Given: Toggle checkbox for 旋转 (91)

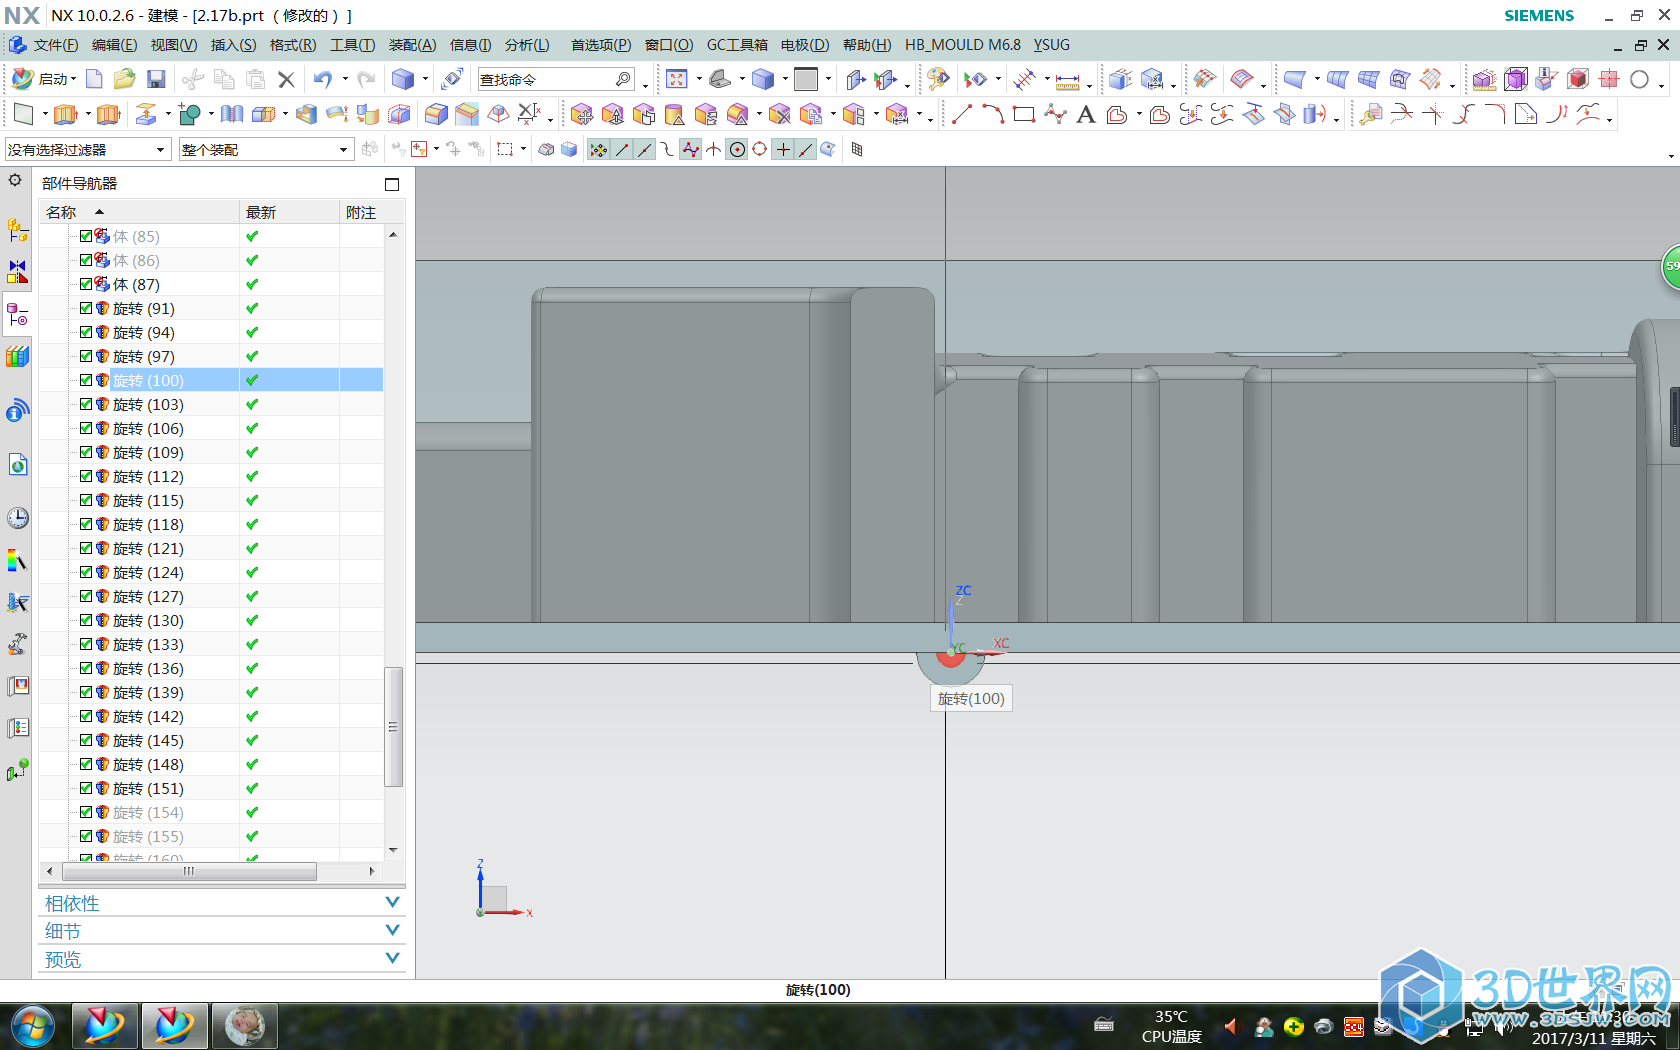Looking at the screenshot, I should 86,308.
